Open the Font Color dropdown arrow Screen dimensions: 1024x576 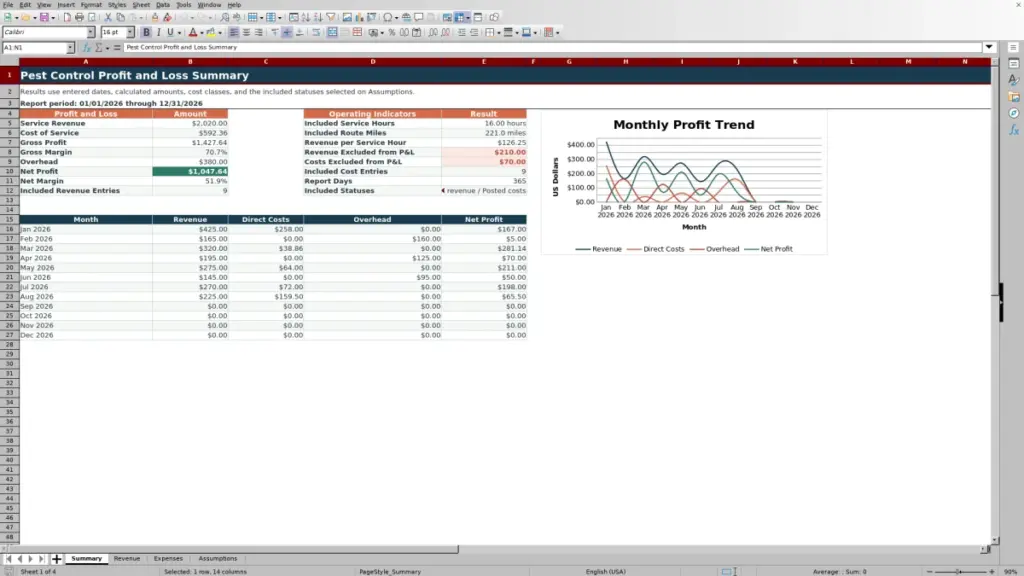coord(201,33)
